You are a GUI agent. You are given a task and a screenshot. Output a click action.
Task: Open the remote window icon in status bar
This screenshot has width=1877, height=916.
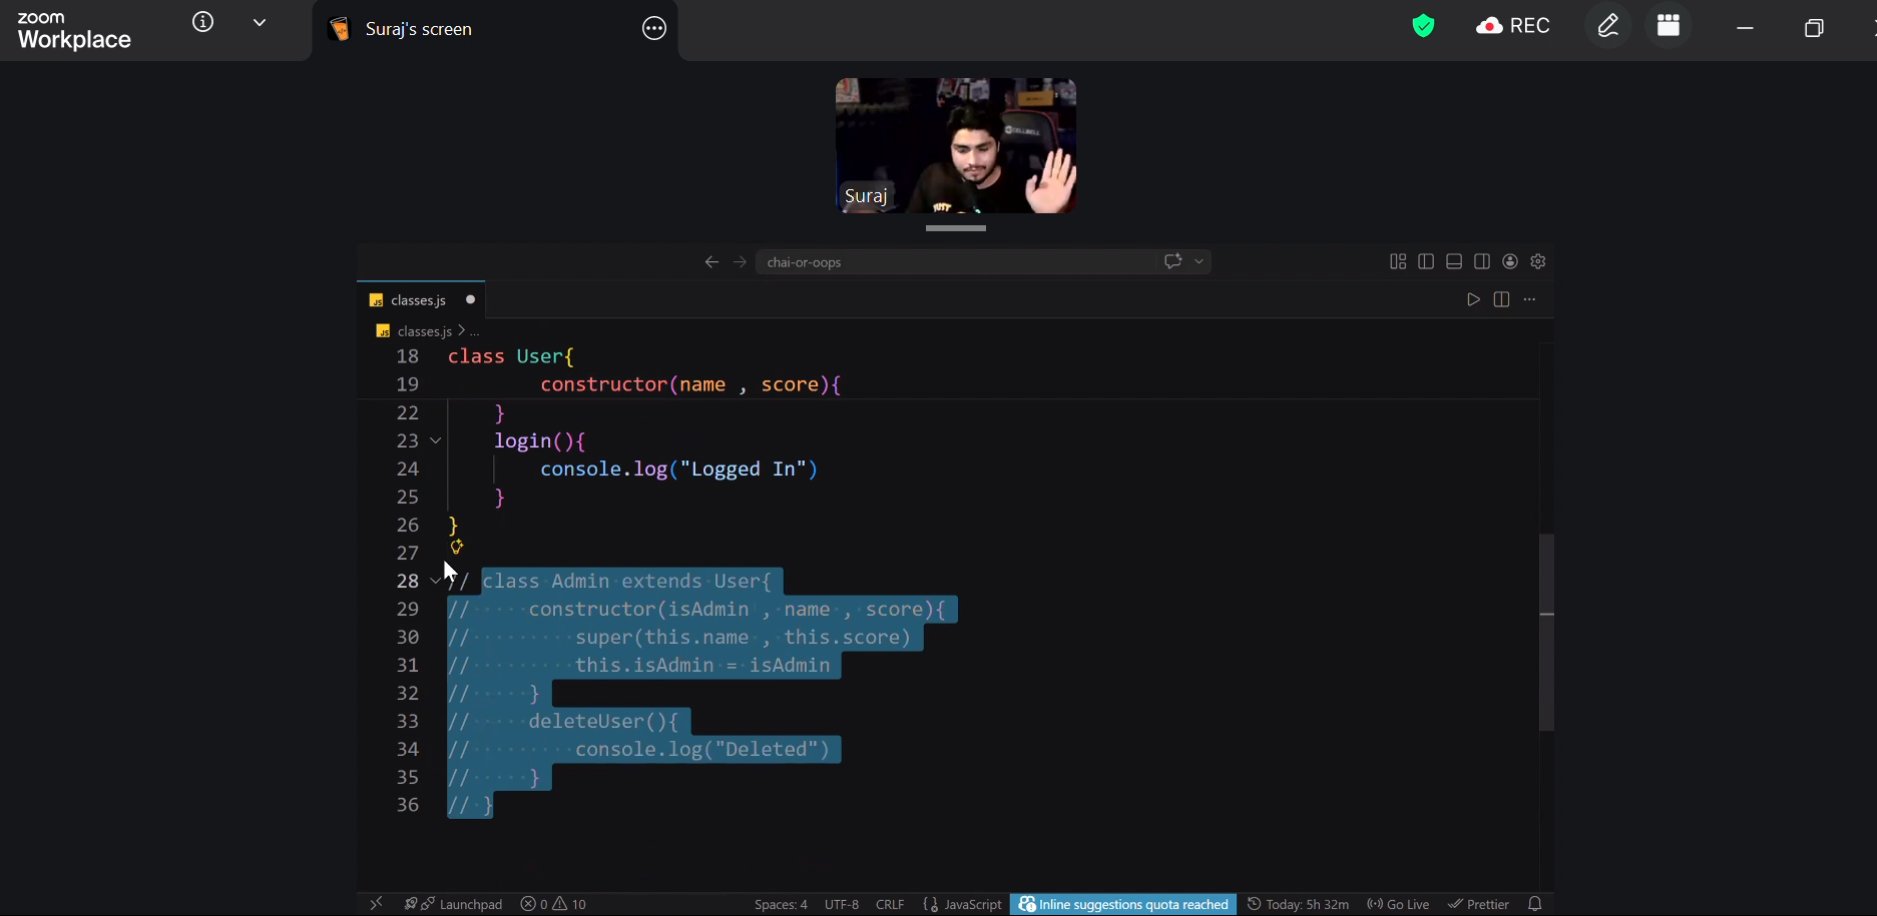(x=376, y=904)
